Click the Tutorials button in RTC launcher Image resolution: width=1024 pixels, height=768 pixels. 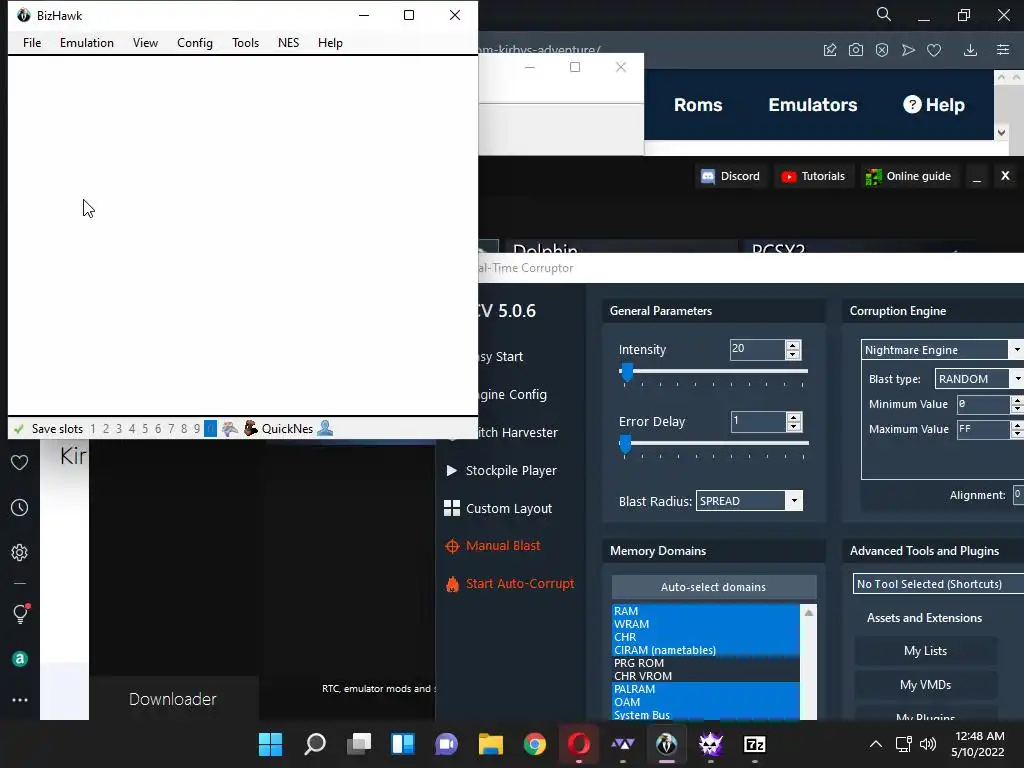(814, 176)
